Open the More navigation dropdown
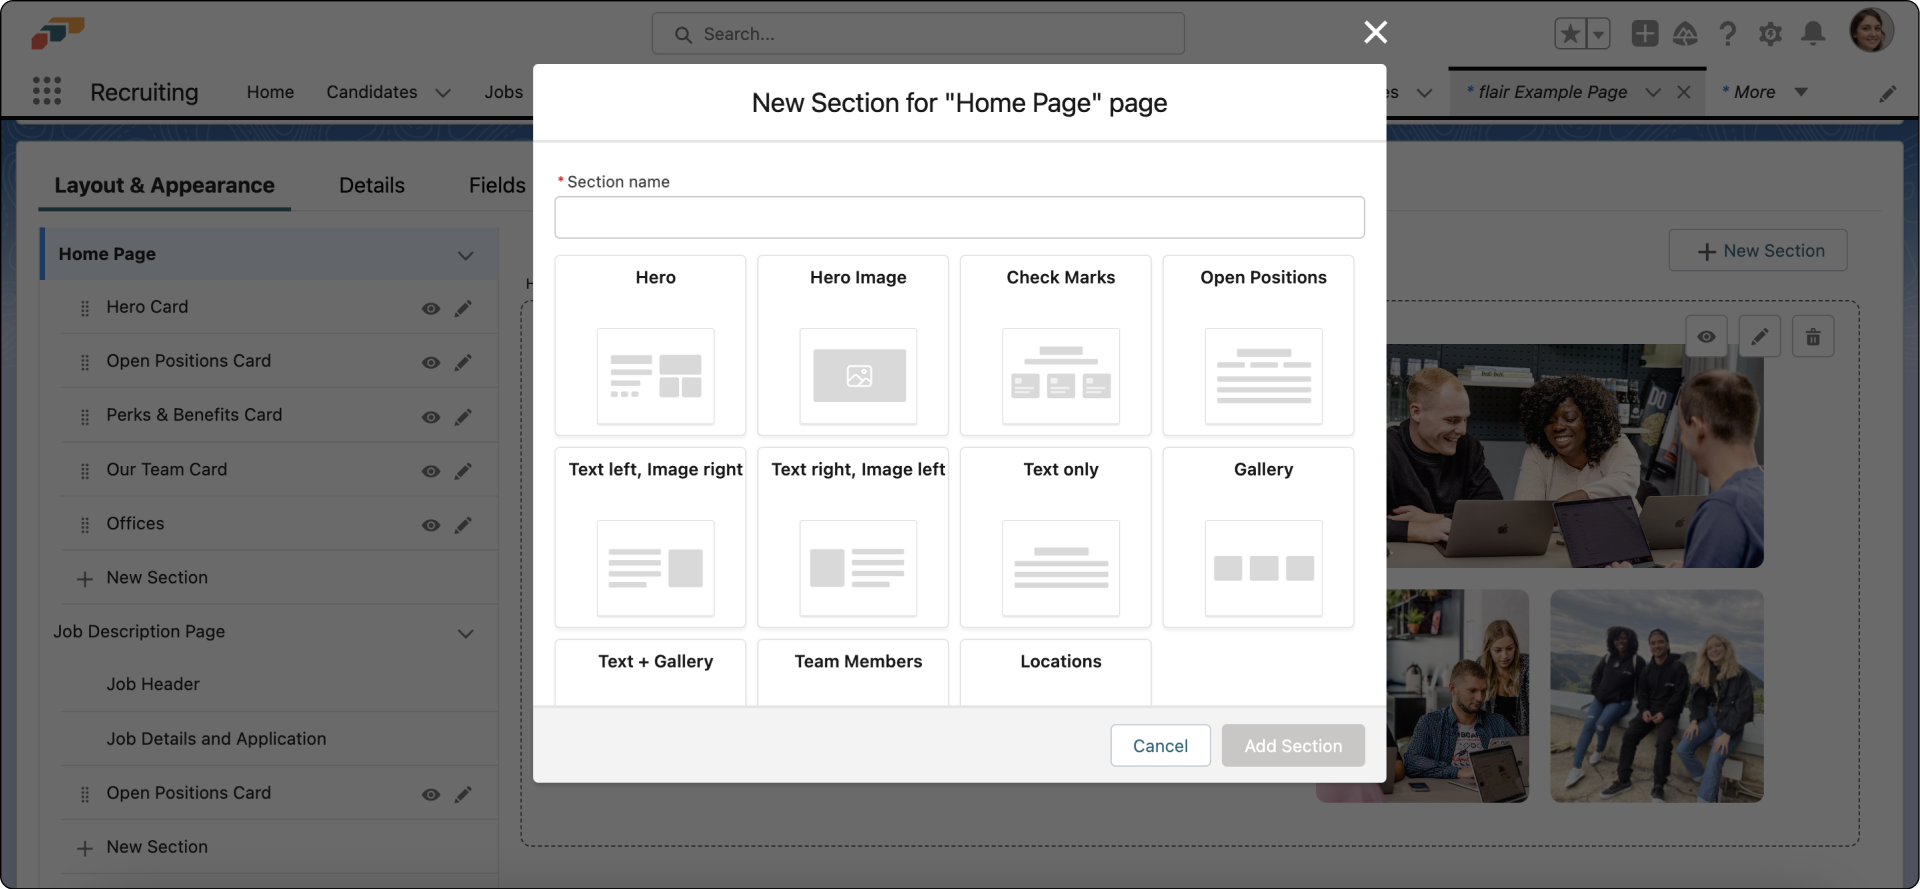The height and width of the screenshot is (889, 1920). 1801,92
